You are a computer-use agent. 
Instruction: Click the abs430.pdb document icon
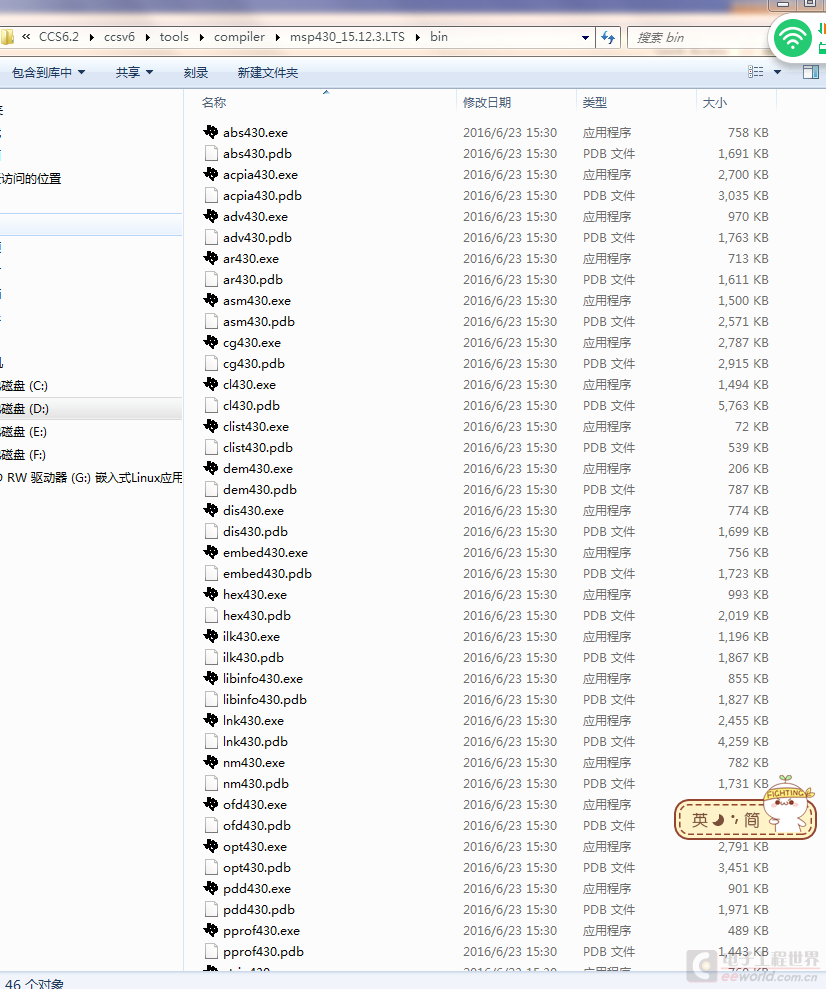coord(211,153)
